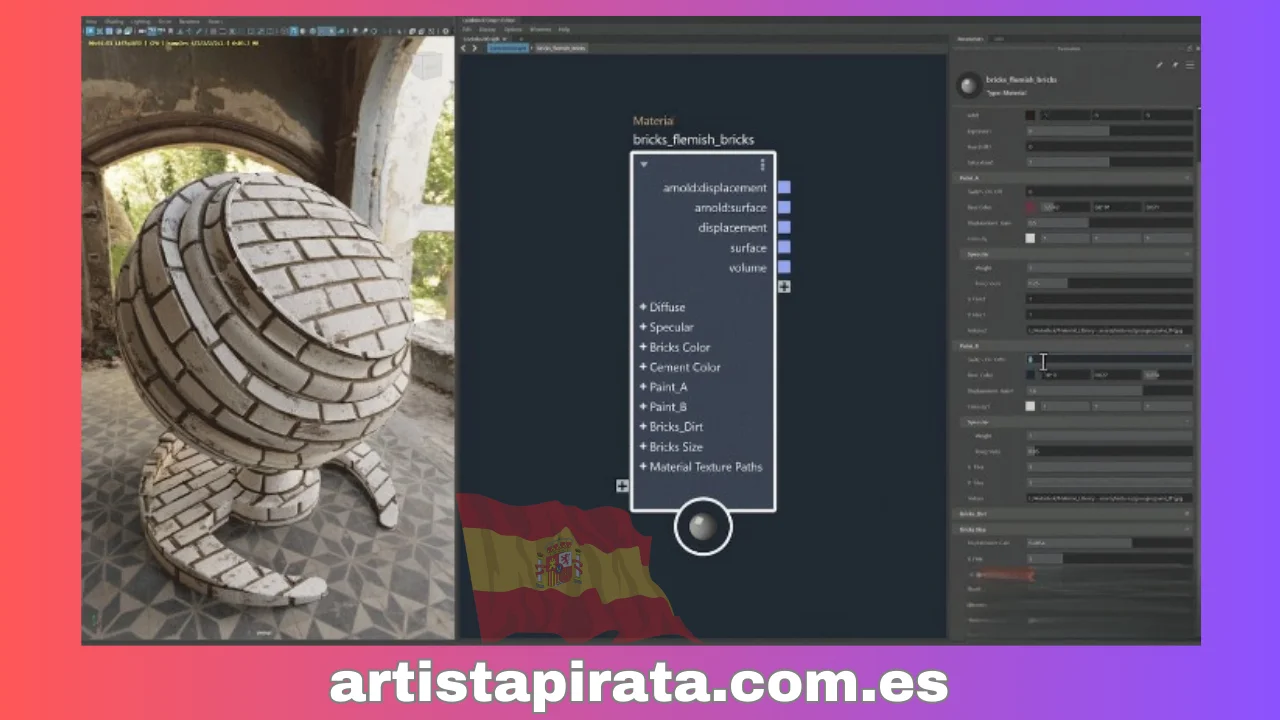1280x720 pixels.
Task: Expand the Bricks Color parameter group
Action: [x=643, y=347]
